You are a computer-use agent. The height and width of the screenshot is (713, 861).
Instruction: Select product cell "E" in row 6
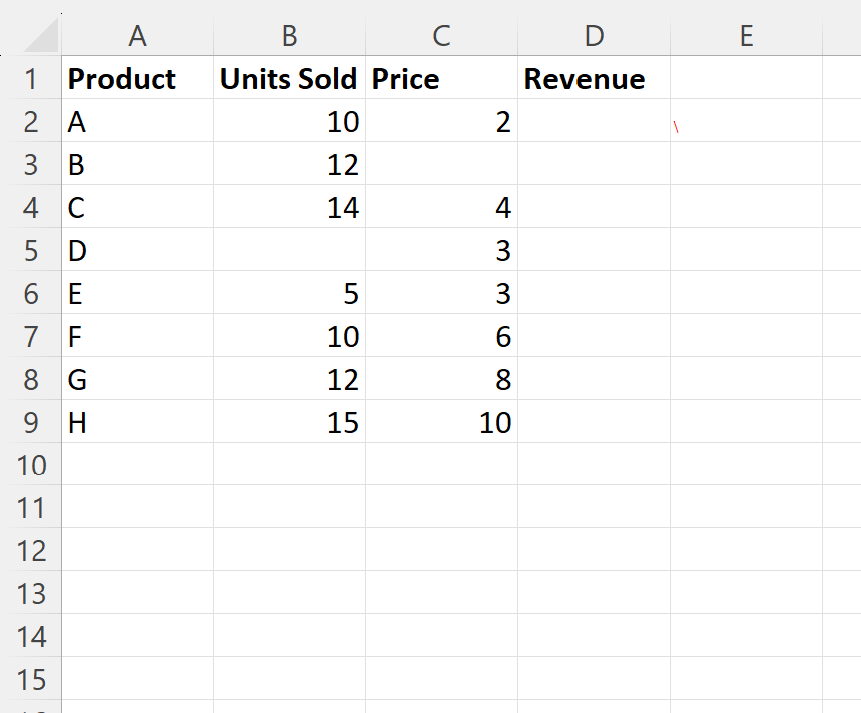pyautogui.click(x=137, y=293)
